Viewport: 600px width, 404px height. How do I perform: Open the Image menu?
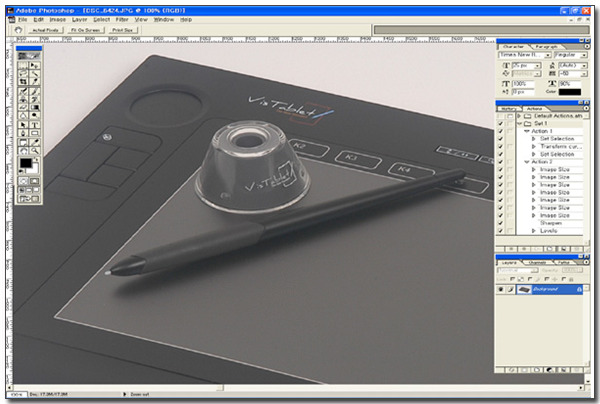coord(57,19)
